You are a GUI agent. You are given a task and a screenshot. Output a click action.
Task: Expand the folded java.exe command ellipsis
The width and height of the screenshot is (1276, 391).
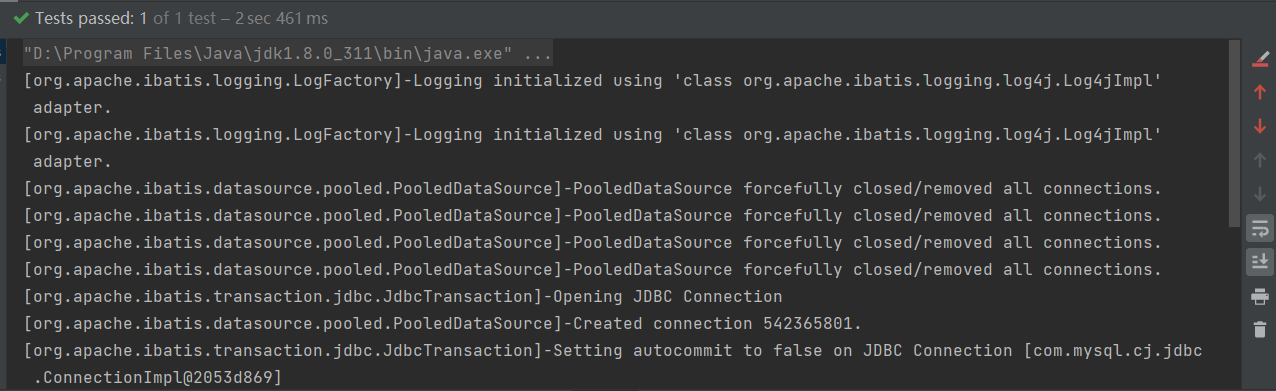point(538,53)
